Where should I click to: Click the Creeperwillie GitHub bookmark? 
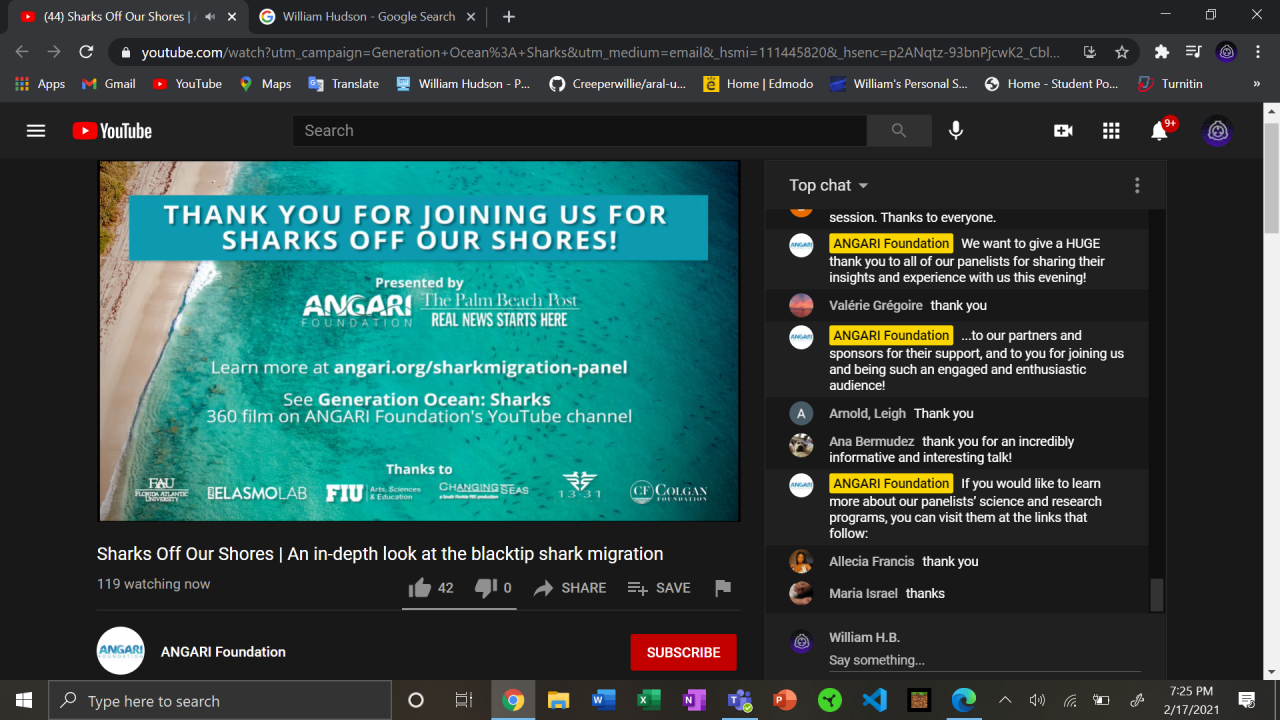point(617,84)
